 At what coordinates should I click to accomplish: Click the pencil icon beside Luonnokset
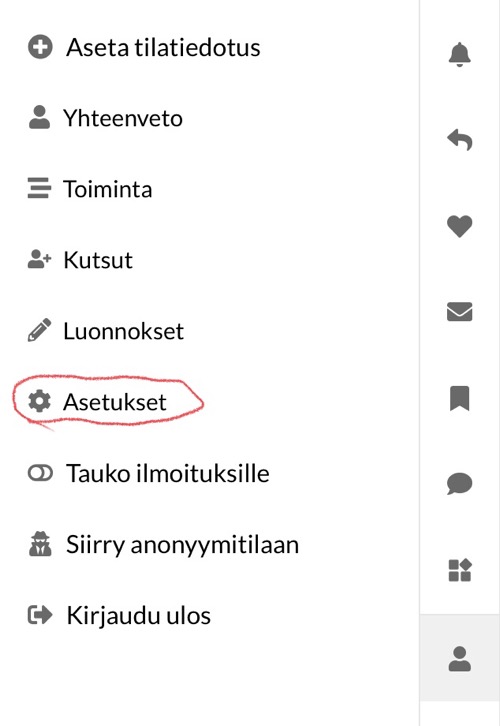(x=39, y=330)
